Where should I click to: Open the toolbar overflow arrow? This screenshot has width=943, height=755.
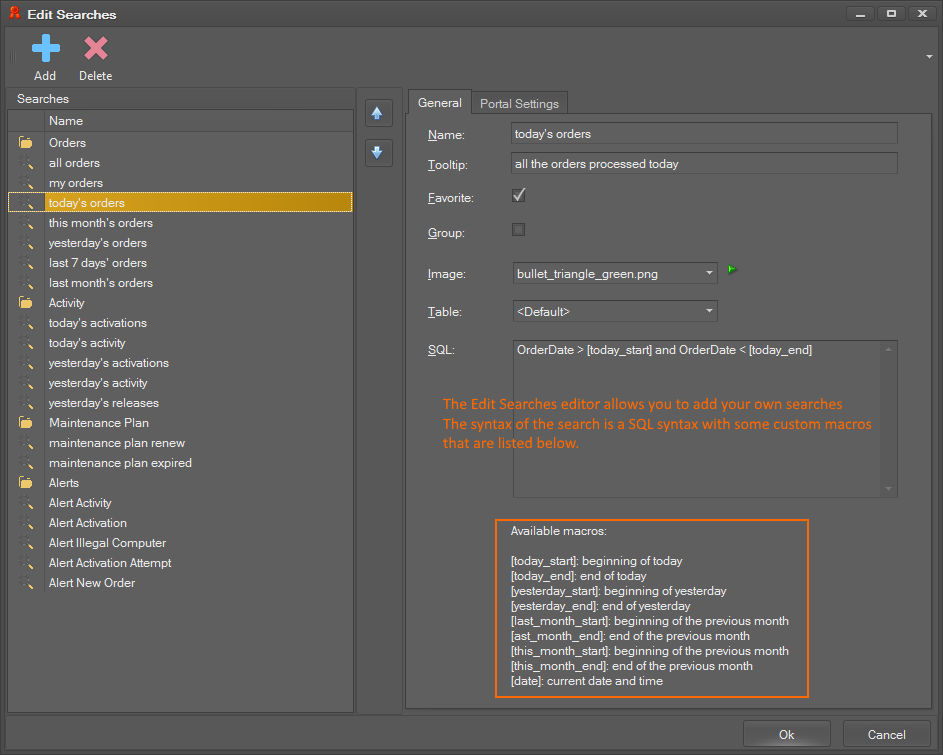pos(929,57)
